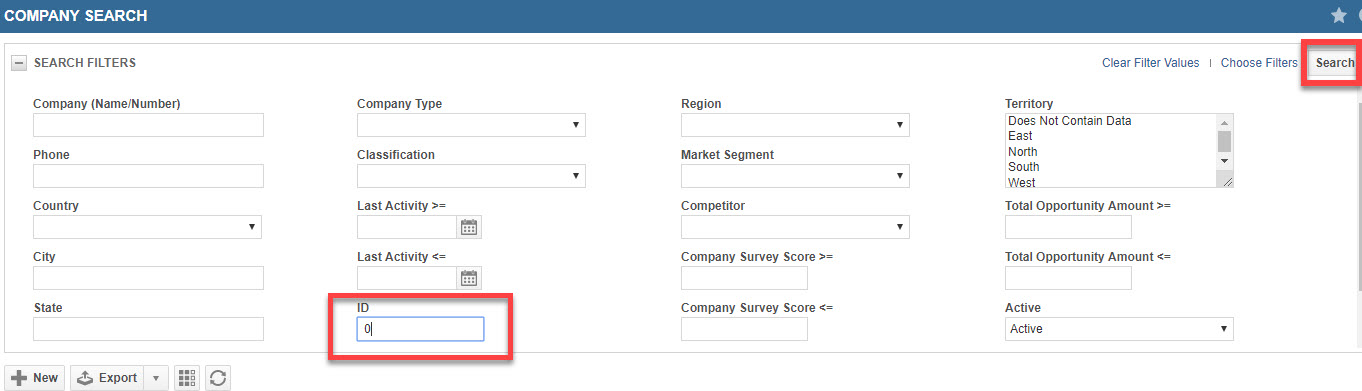Click the refresh icon in the toolbar
Image resolution: width=1362 pixels, height=391 pixels.
click(x=218, y=378)
